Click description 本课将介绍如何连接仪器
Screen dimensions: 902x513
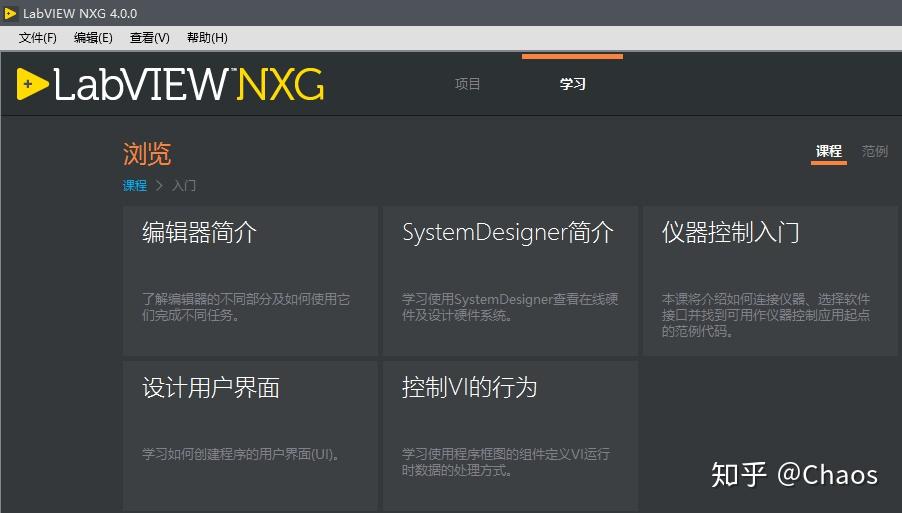pos(766,315)
